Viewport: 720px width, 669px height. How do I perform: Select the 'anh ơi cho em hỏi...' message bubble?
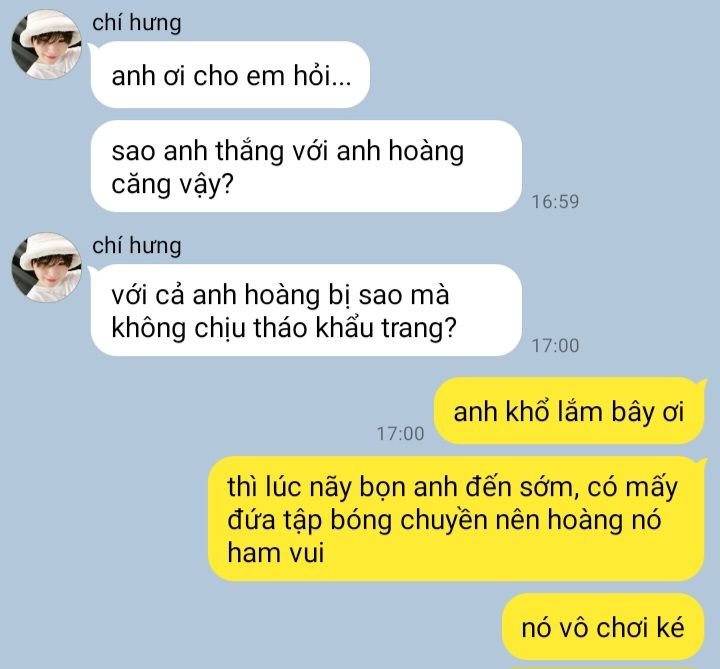[230, 75]
